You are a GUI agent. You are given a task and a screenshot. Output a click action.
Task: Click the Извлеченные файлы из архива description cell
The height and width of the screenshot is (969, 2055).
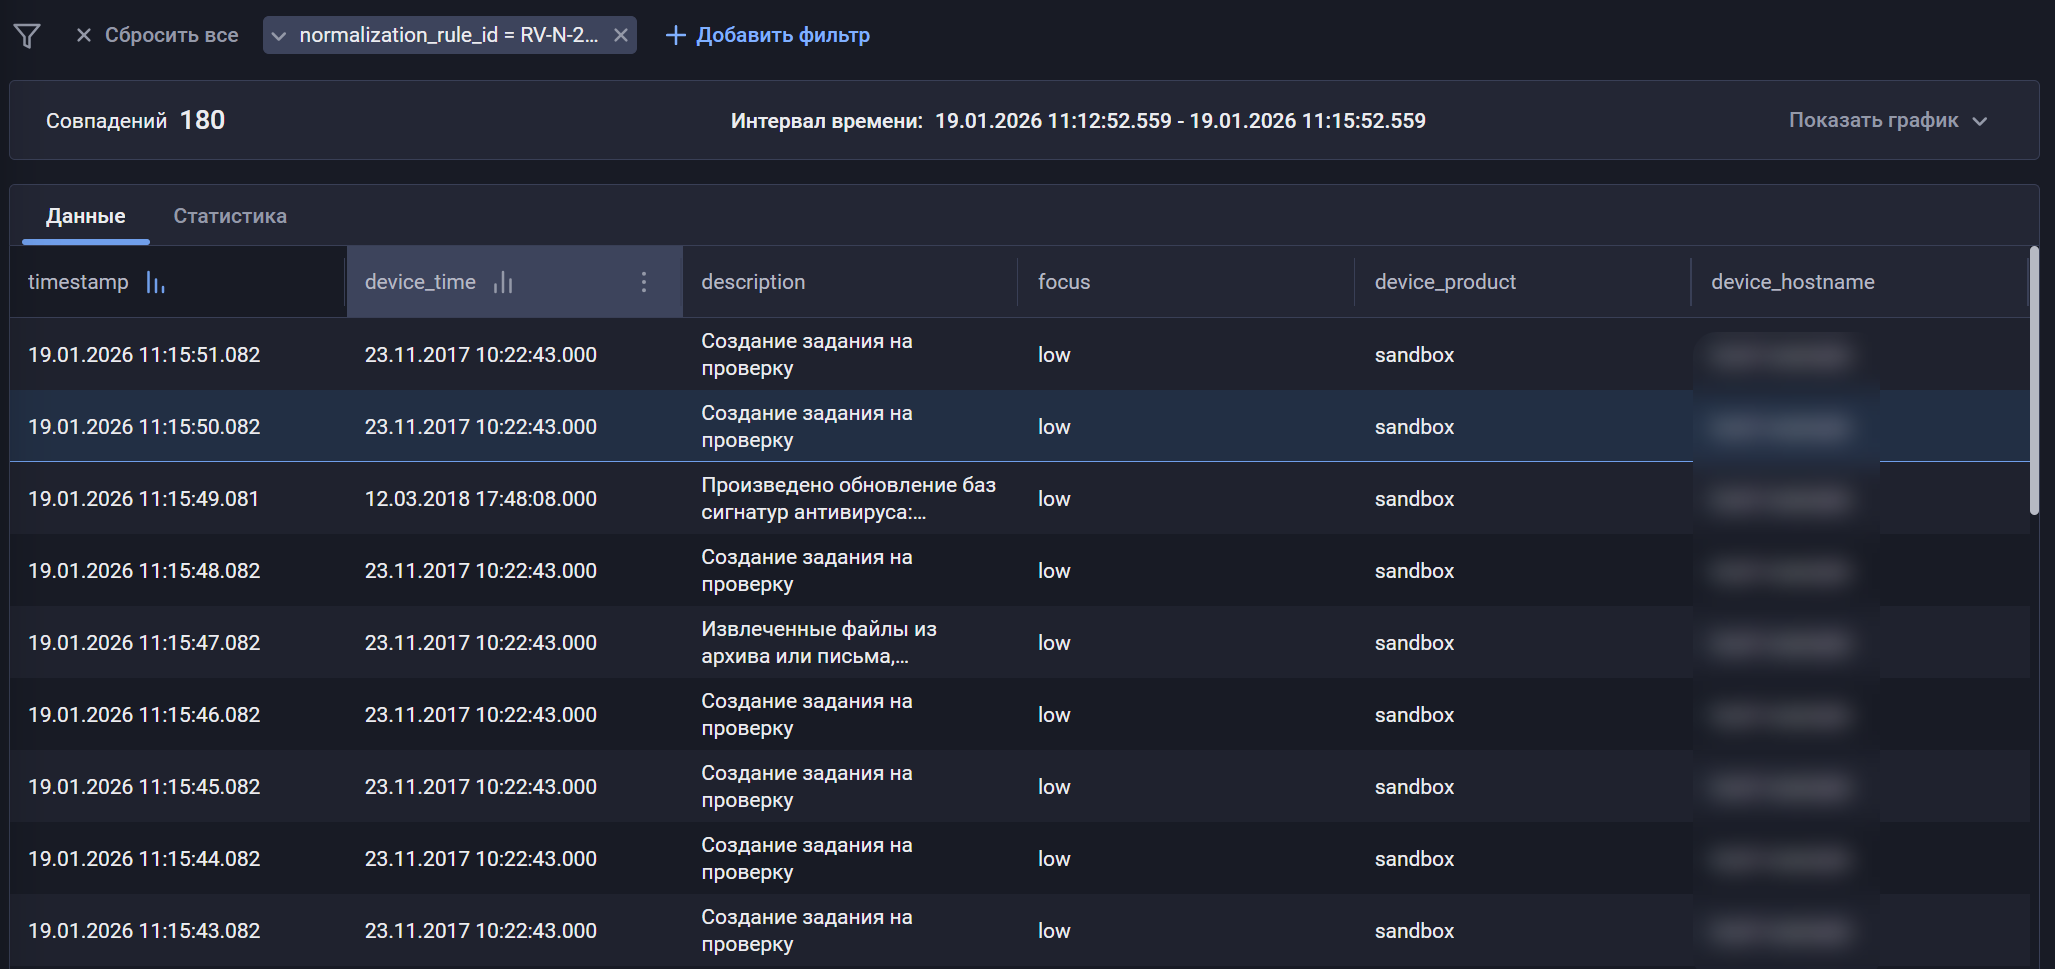click(819, 642)
